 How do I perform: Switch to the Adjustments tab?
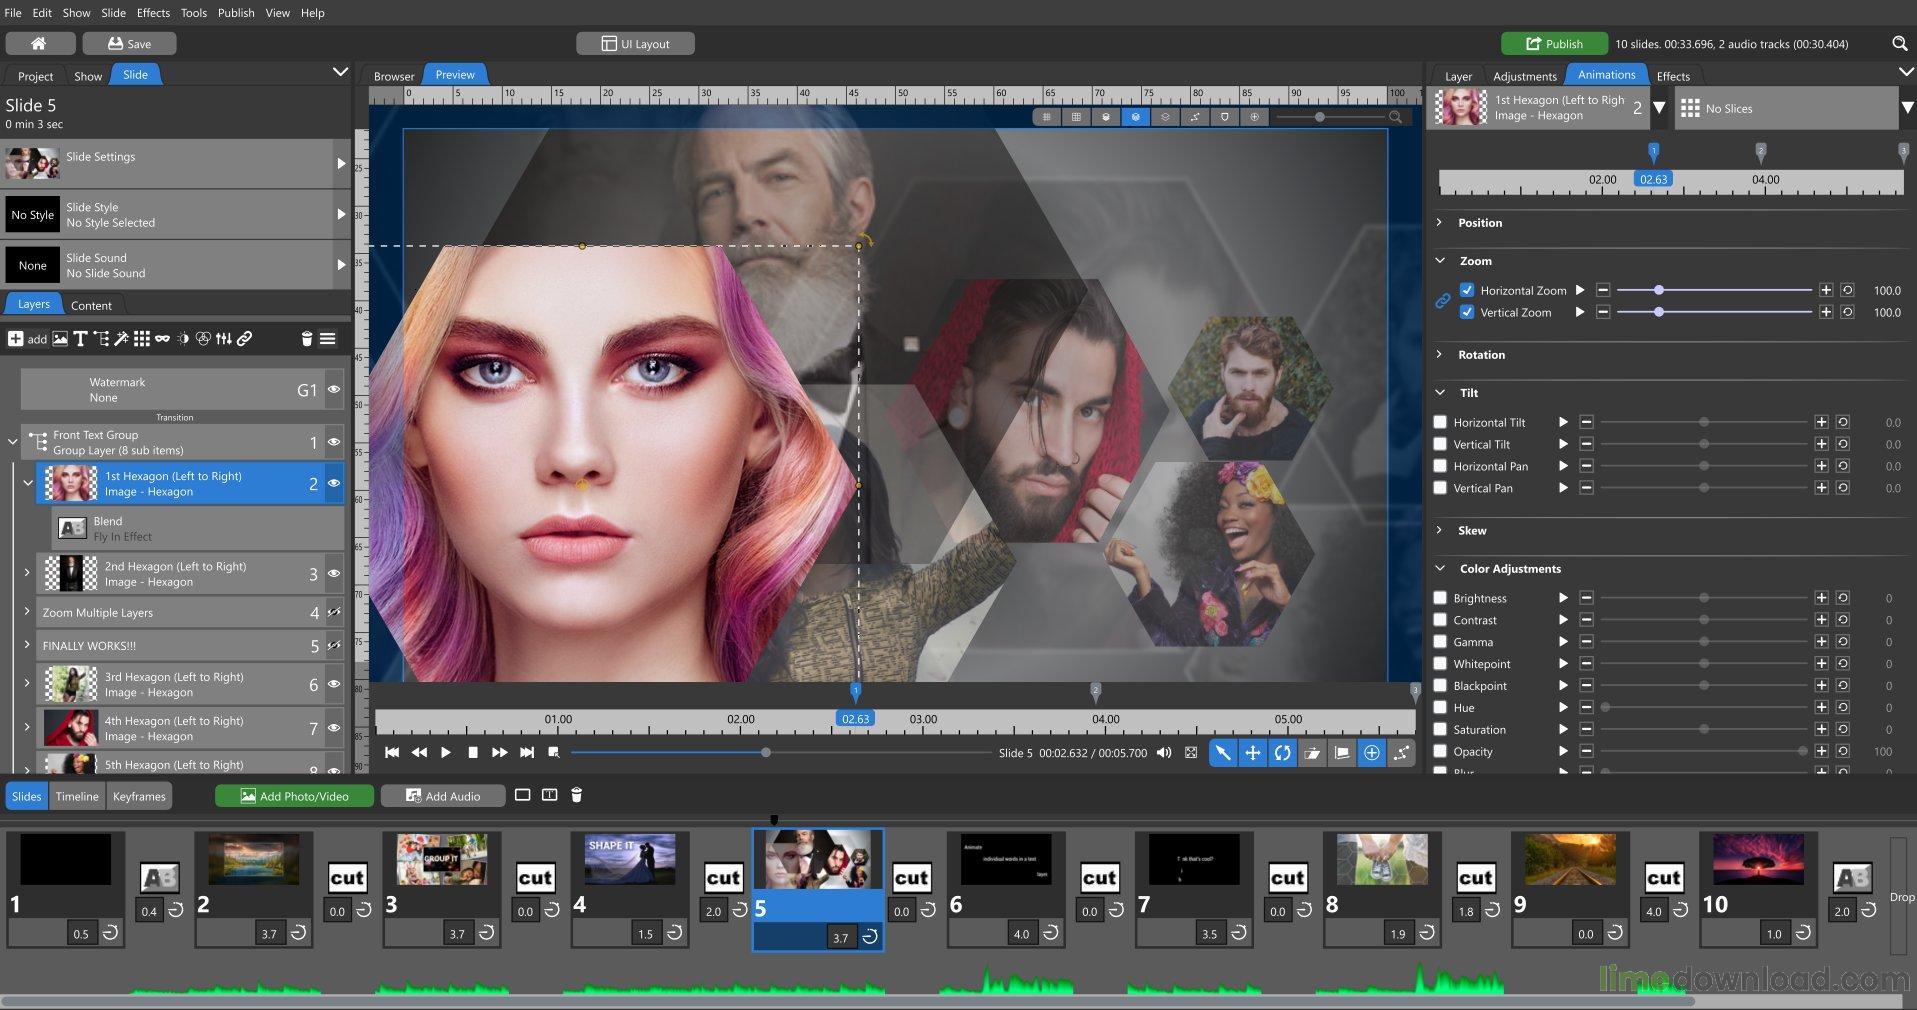[x=1524, y=76]
